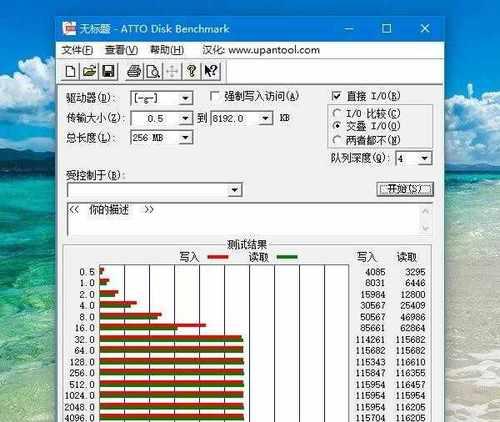Expand the 队列深度 queue depth dropdown
500x422 pixels.
pos(424,158)
